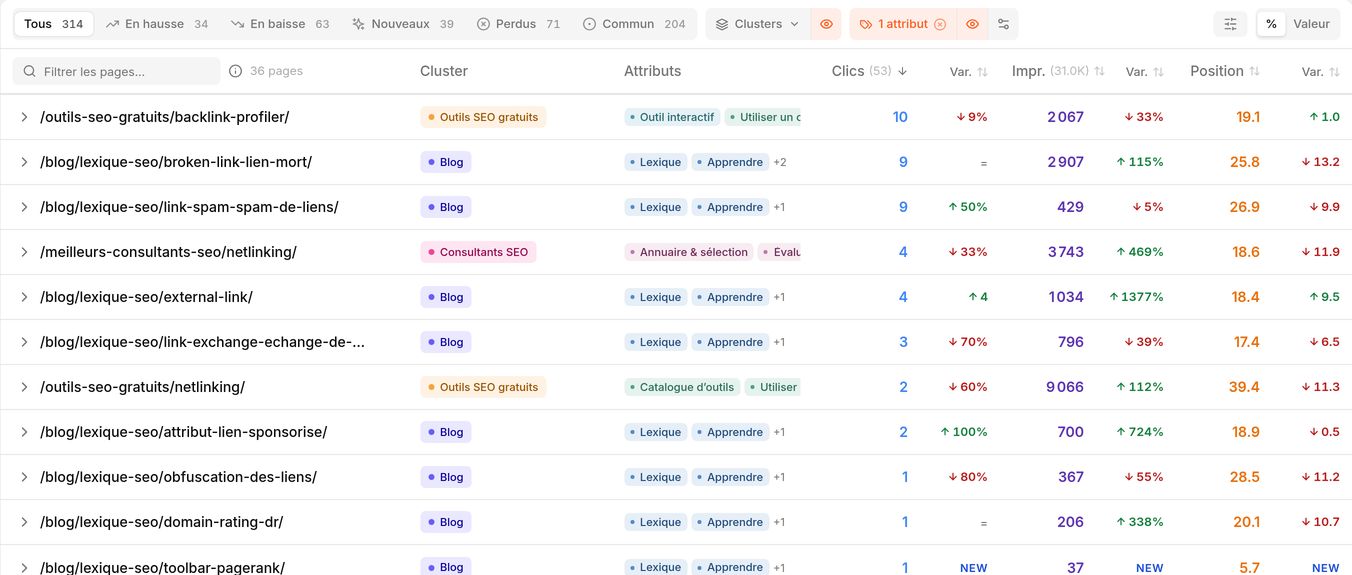This screenshot has height=575, width=1352.
Task: Open attribute filter settings sliders icon
Action: [x=1003, y=24]
